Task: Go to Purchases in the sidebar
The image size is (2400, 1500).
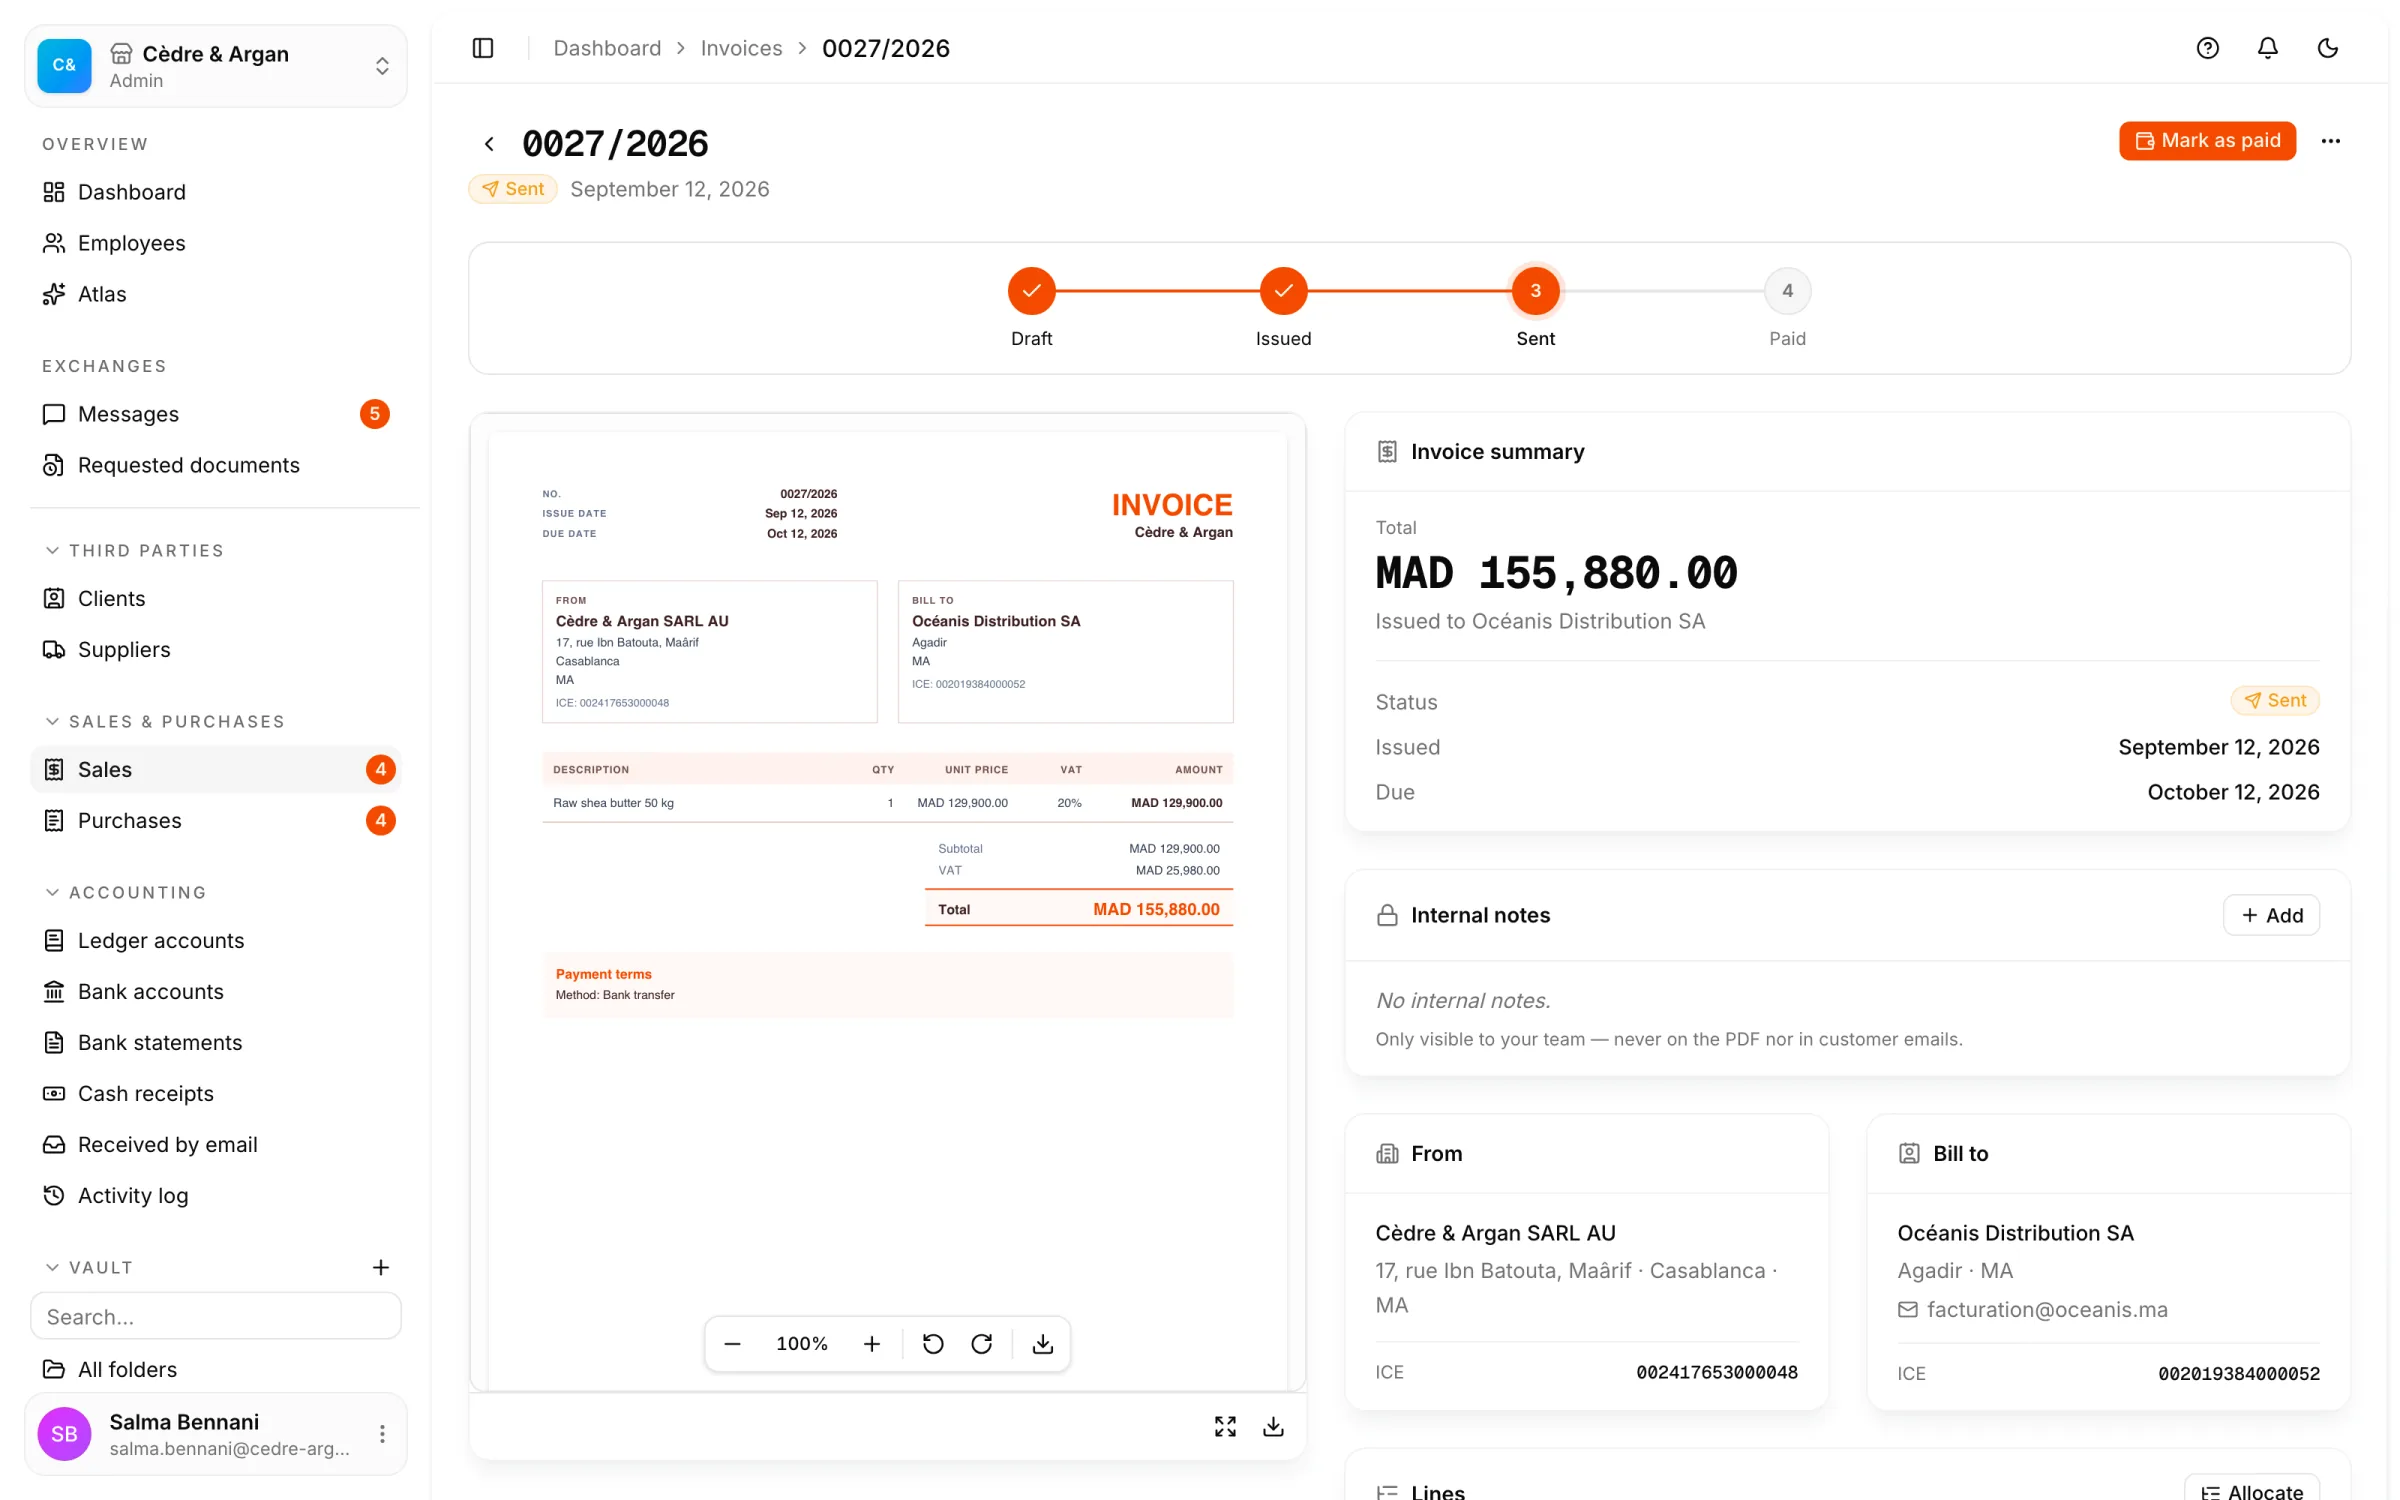Action: [x=216, y=821]
